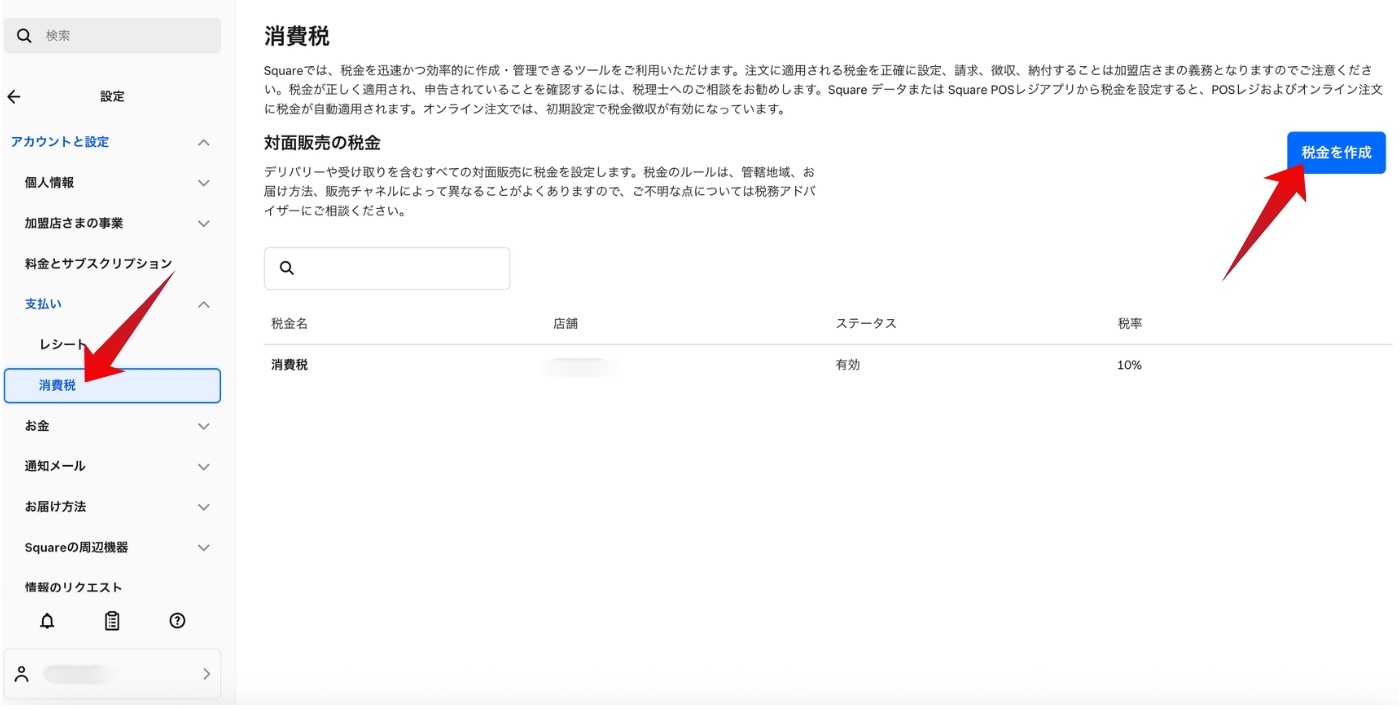Click the 設定 sidebar title
Viewport: 1399px width, 709px height.
112,97
